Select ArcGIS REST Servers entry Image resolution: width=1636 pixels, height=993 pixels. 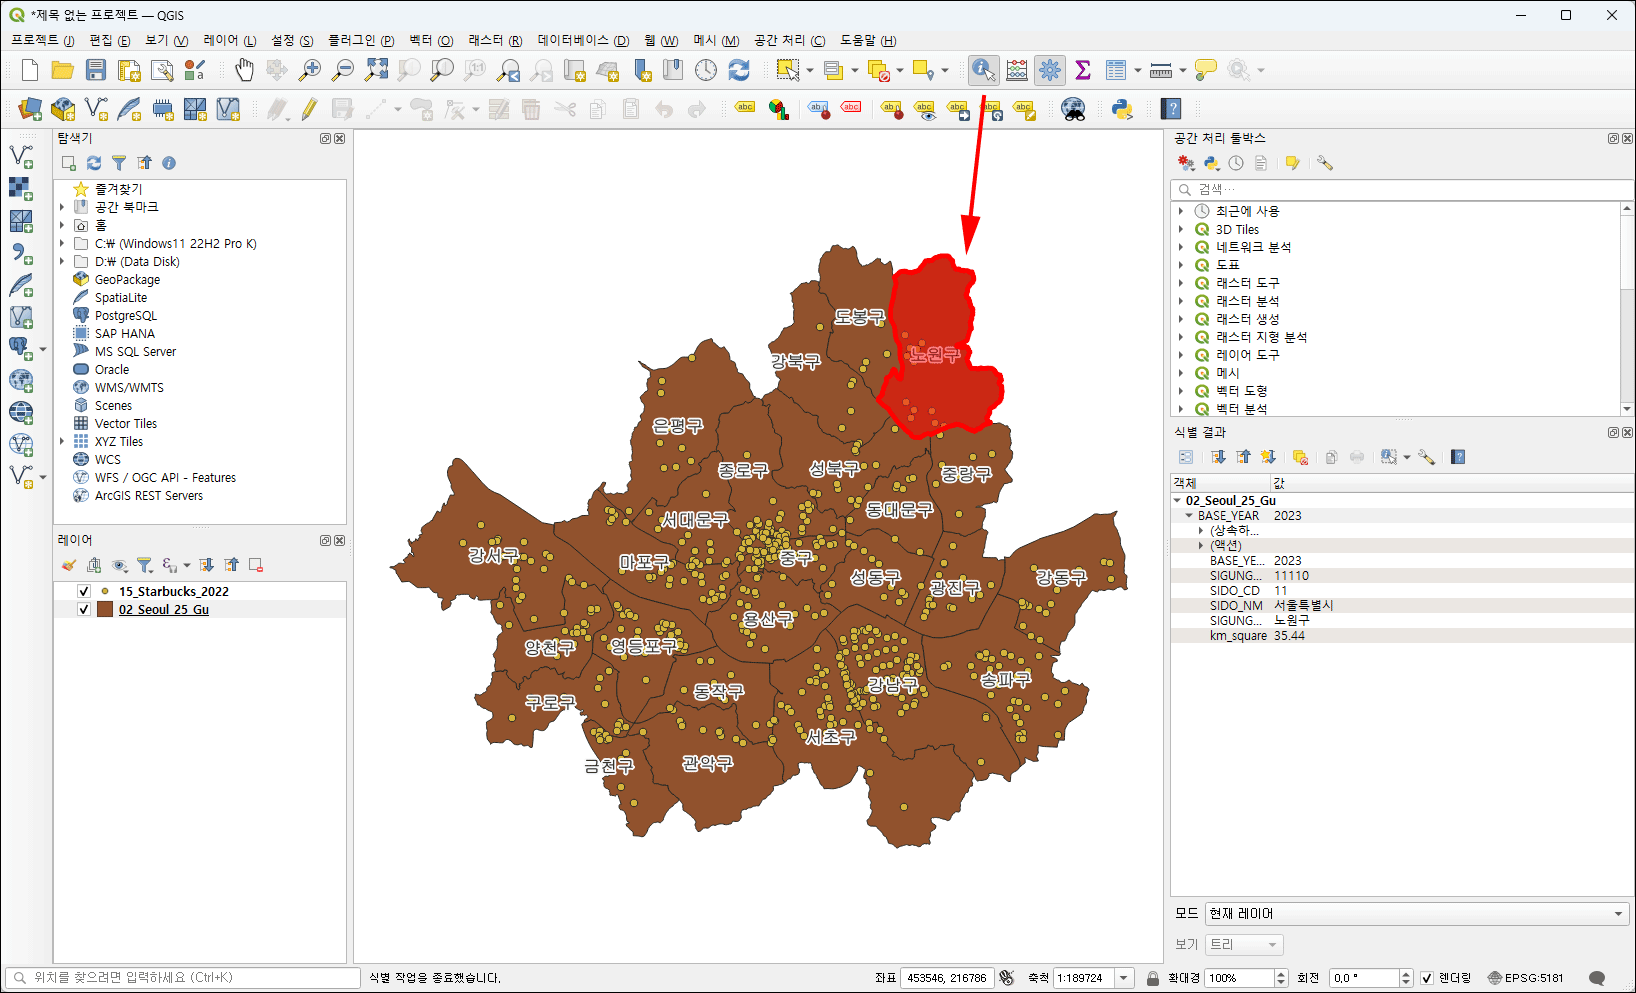click(x=149, y=495)
